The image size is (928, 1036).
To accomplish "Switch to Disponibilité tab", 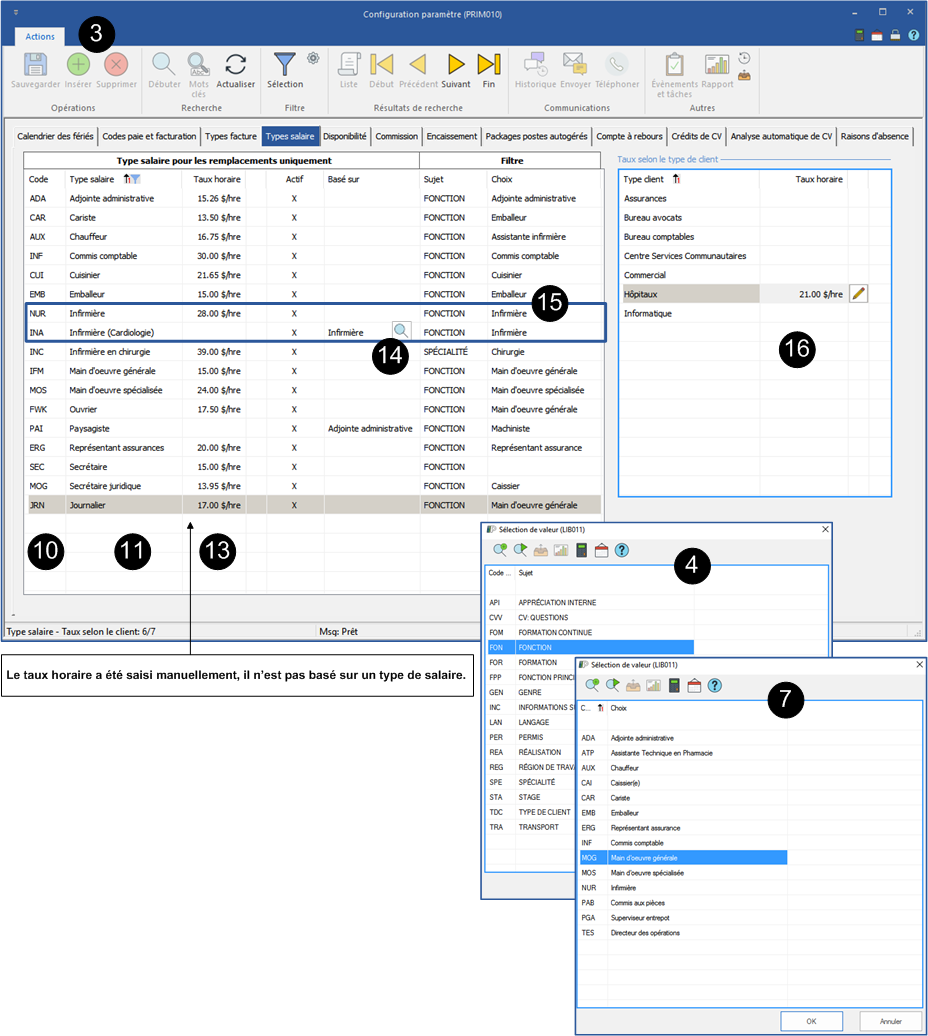I will [345, 136].
